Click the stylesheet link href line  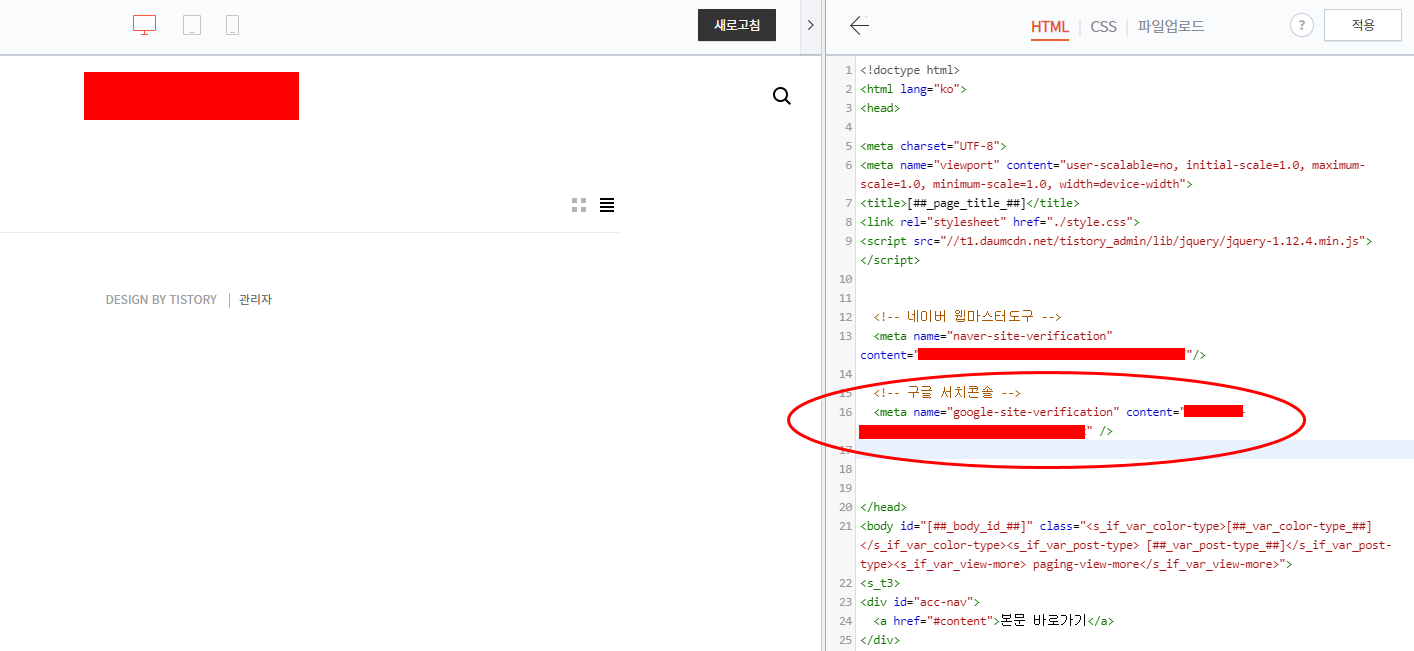click(1000, 222)
